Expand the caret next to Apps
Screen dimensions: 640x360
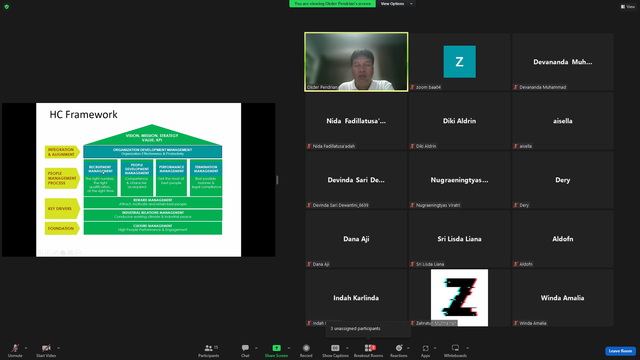tap(435, 348)
